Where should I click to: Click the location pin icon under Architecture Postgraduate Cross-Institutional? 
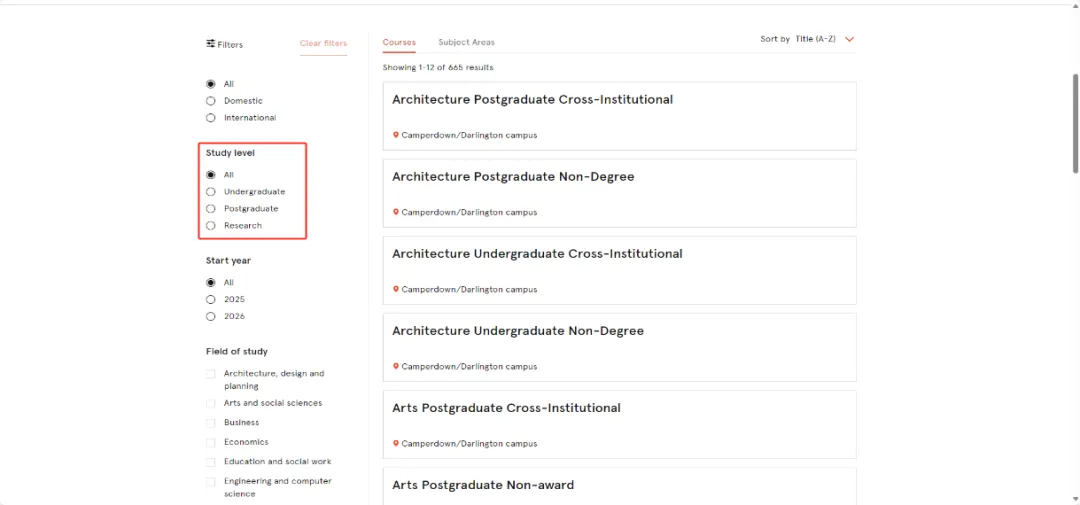tap(395, 135)
